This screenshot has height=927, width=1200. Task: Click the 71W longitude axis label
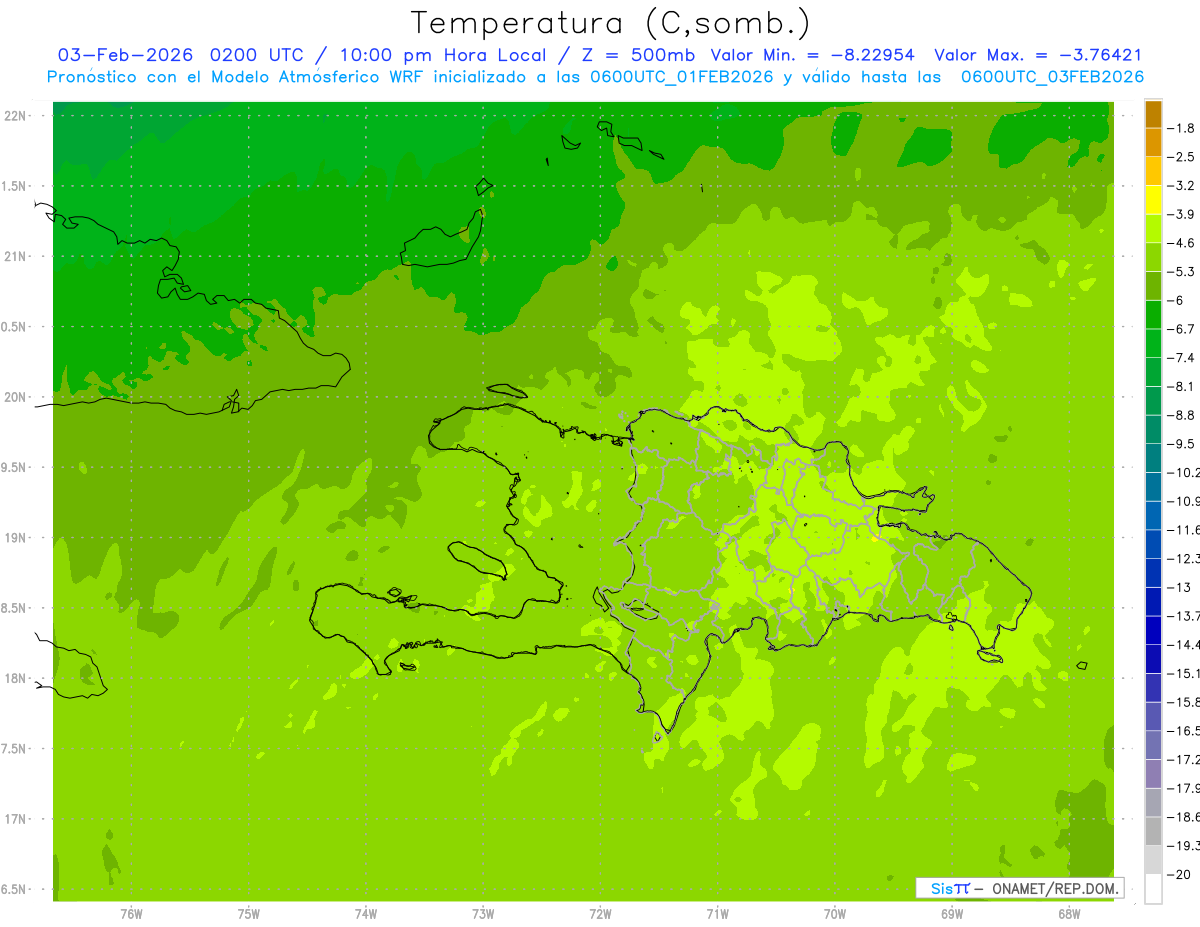[717, 914]
